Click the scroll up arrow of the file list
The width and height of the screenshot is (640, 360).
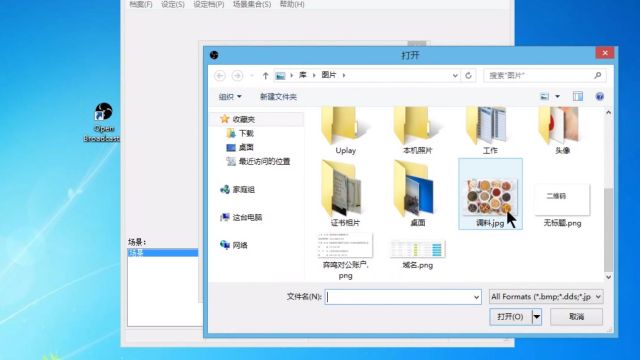pos(608,113)
